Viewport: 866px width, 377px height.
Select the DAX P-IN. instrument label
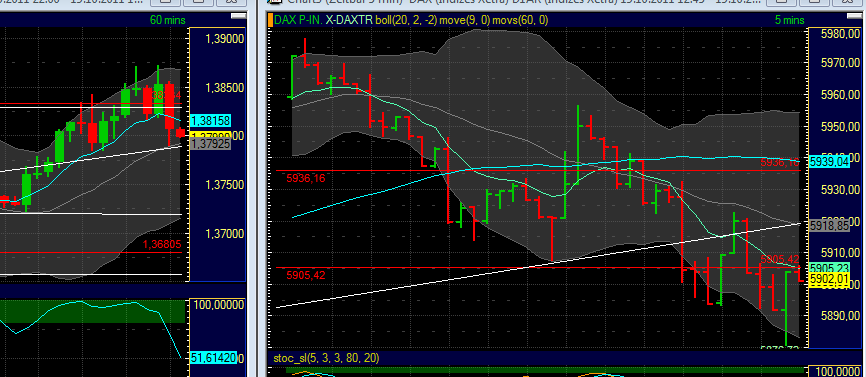(x=298, y=20)
